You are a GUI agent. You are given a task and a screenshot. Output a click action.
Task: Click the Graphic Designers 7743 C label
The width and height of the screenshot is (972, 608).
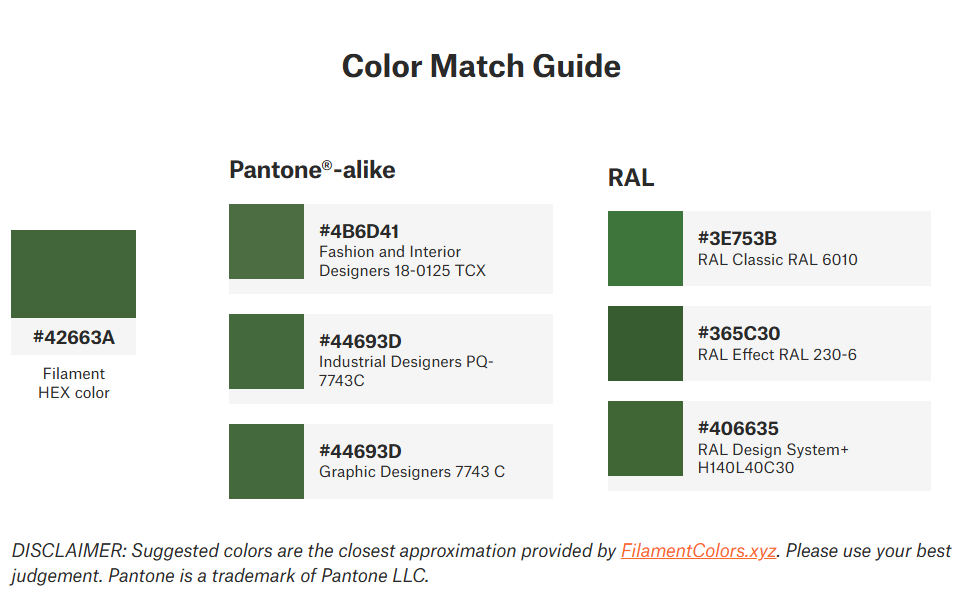[x=411, y=471]
